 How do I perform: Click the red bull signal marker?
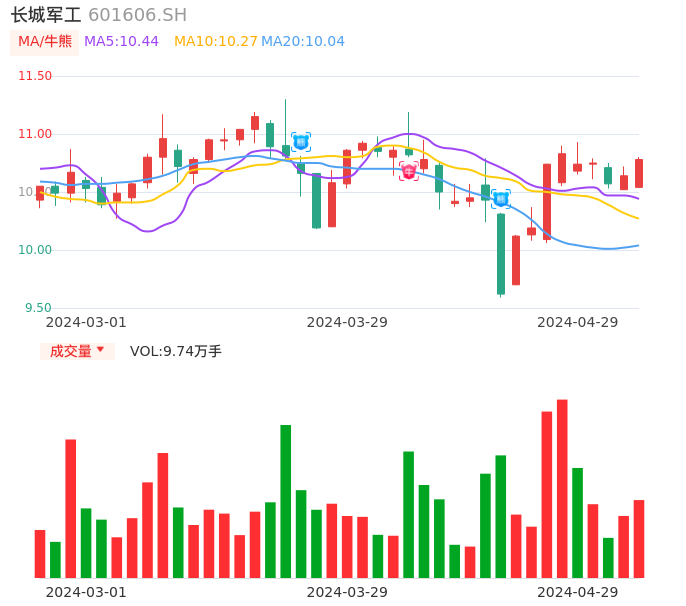coord(408,171)
